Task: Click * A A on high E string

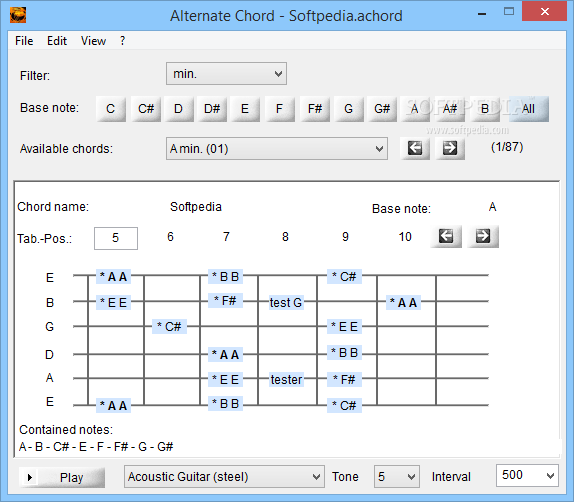Action: [x=113, y=276]
